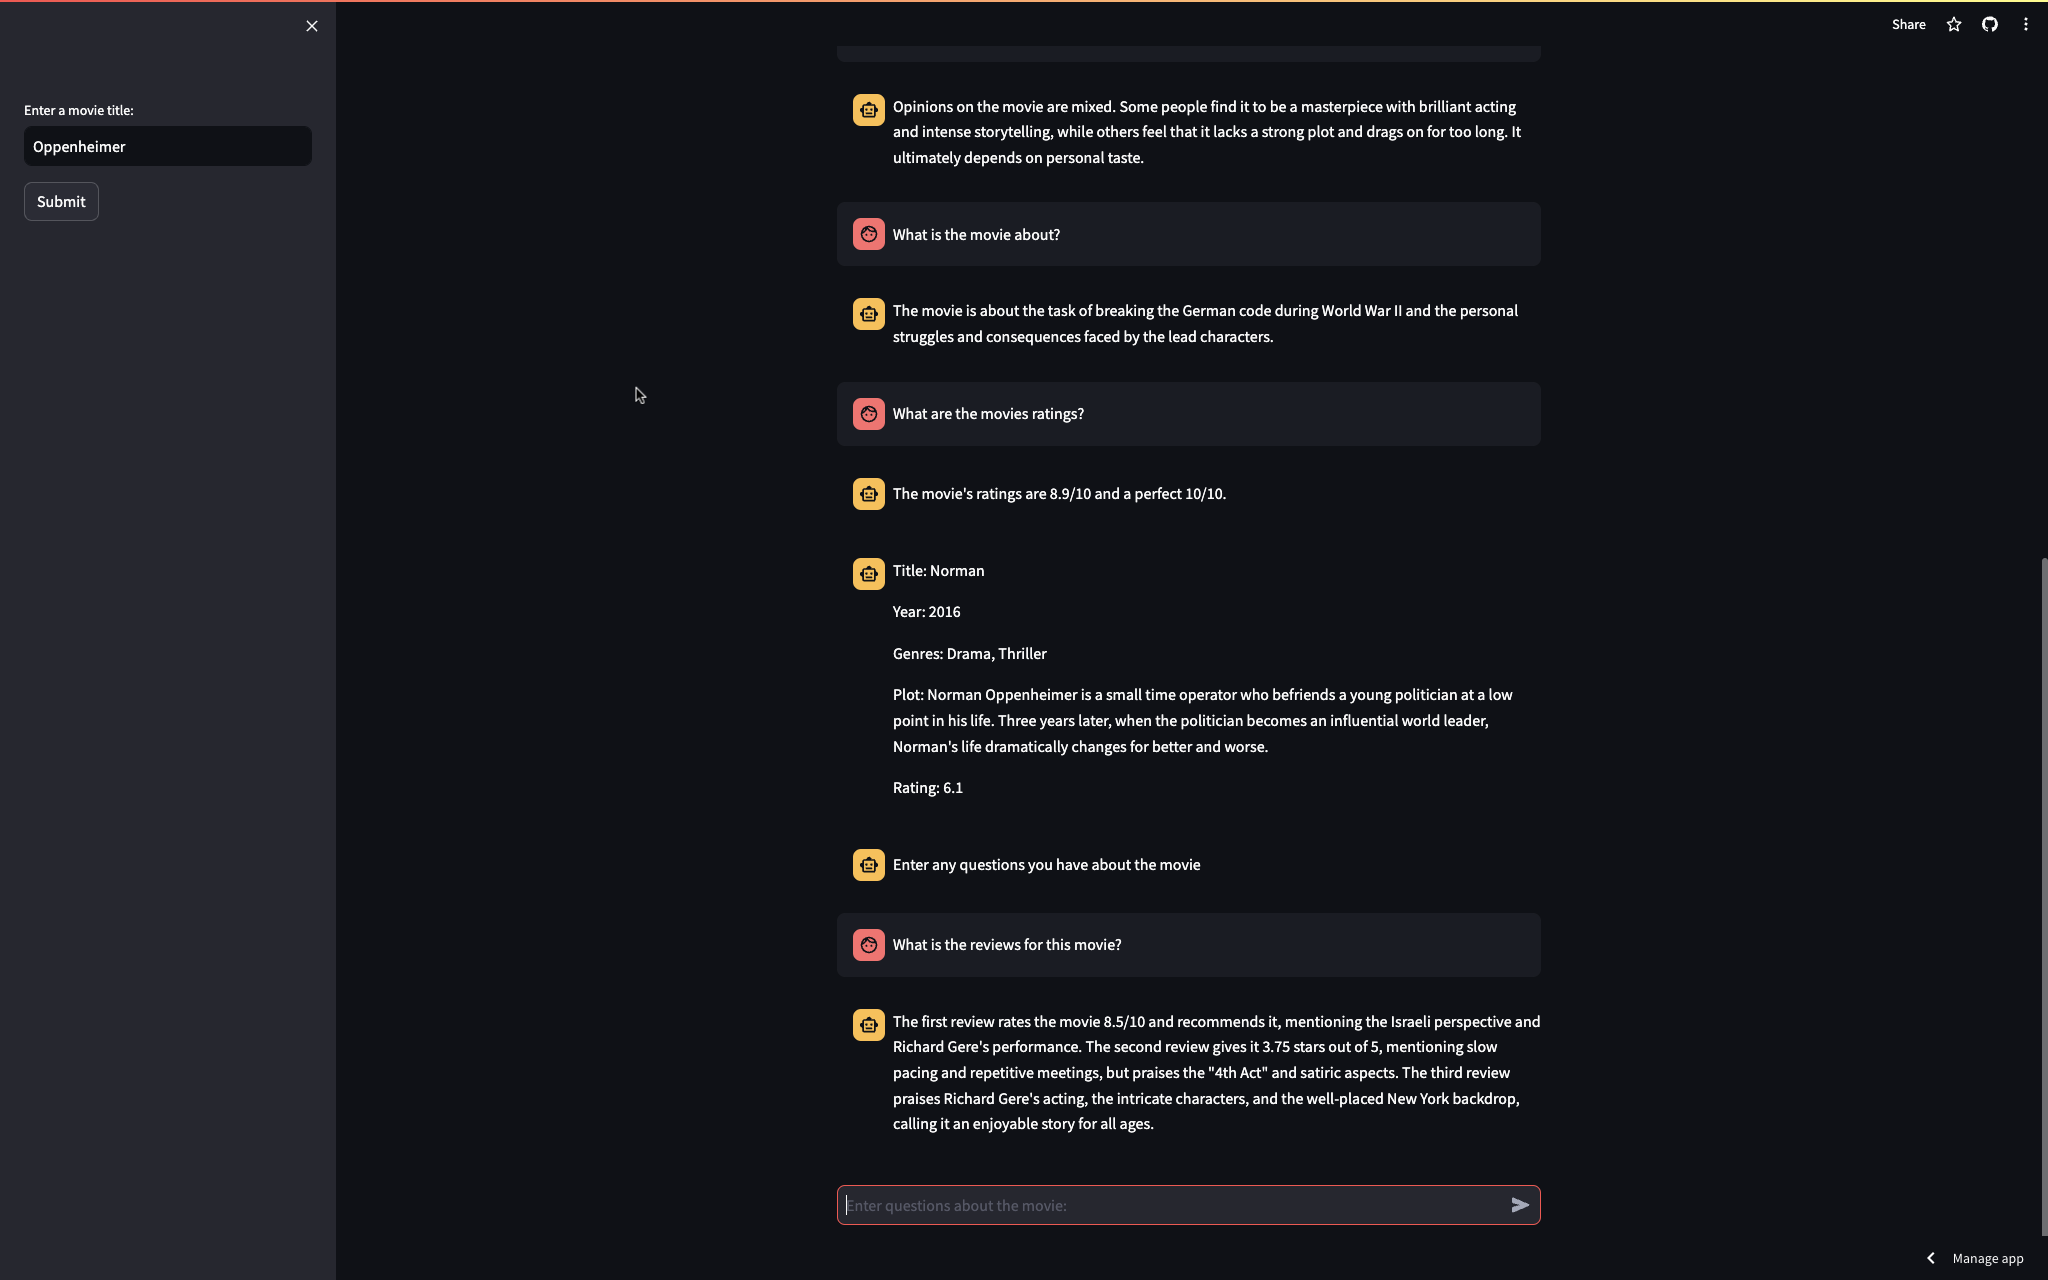Image resolution: width=2048 pixels, height=1280 pixels.
Task: Click the robot avatar beside 'Enter any questions' prompt
Action: pos(868,864)
